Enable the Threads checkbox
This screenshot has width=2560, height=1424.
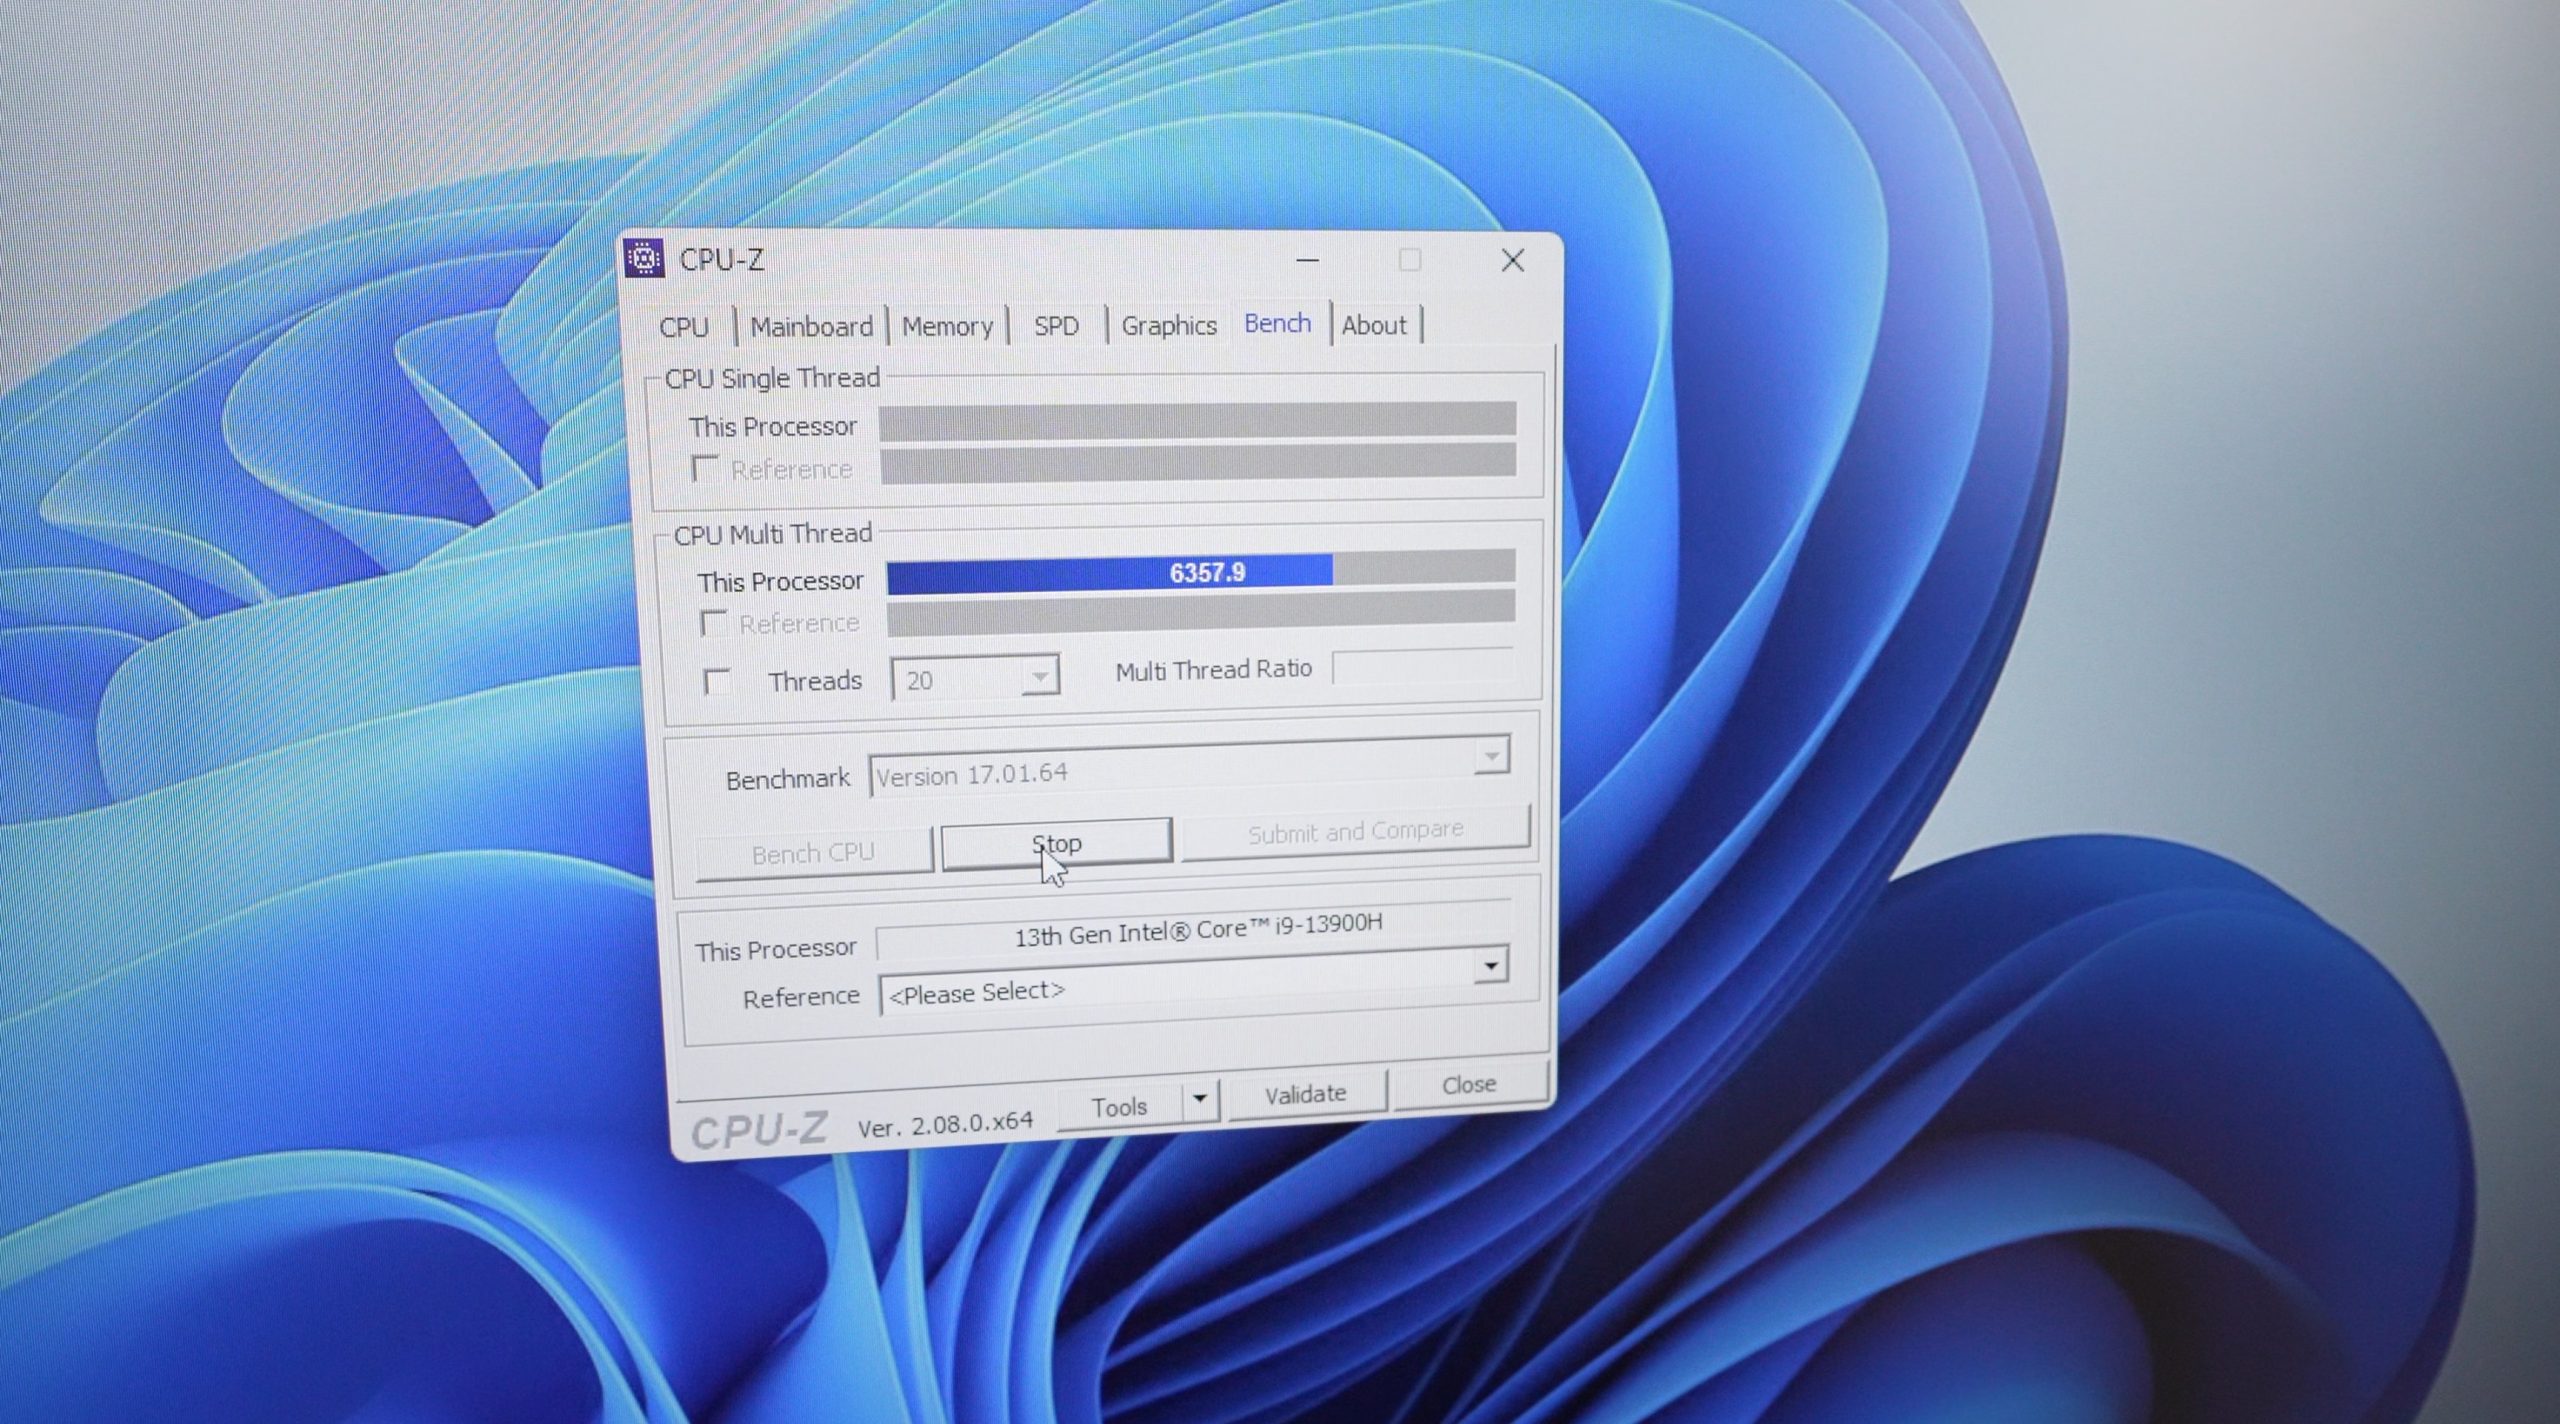pos(717,682)
